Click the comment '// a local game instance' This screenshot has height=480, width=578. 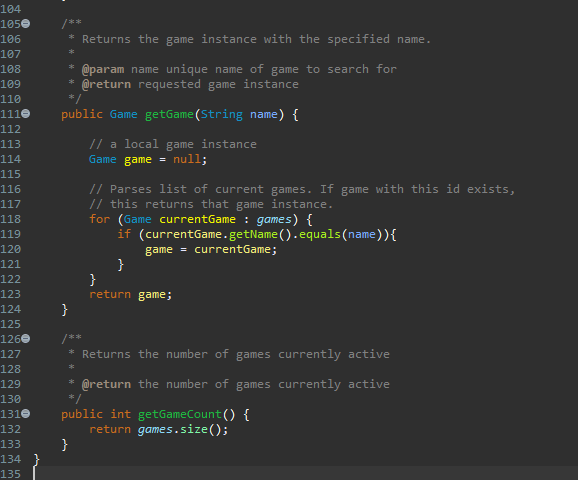(173, 145)
